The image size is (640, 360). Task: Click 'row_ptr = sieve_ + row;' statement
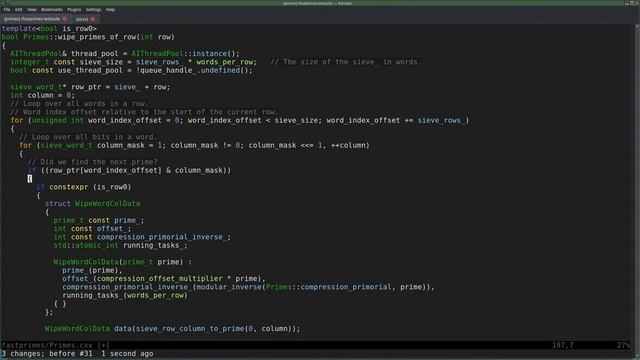coord(120,87)
